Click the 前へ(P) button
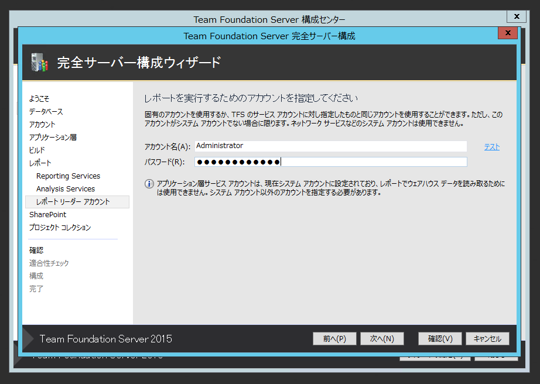 coord(334,339)
